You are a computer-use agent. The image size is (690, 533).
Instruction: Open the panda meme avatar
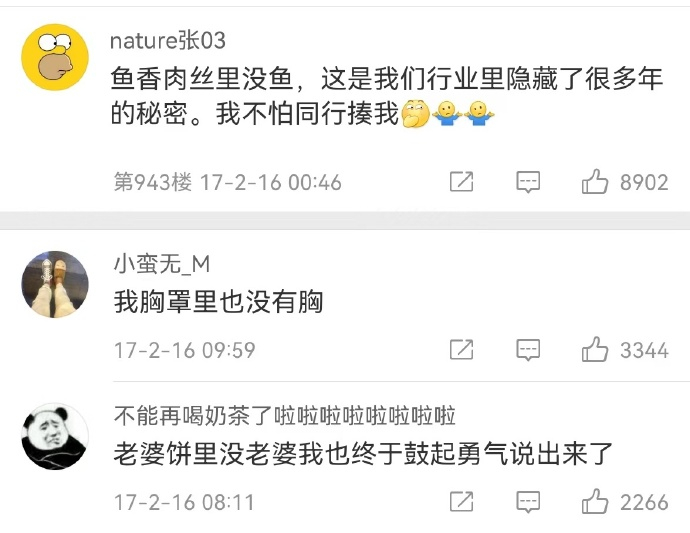coord(55,436)
